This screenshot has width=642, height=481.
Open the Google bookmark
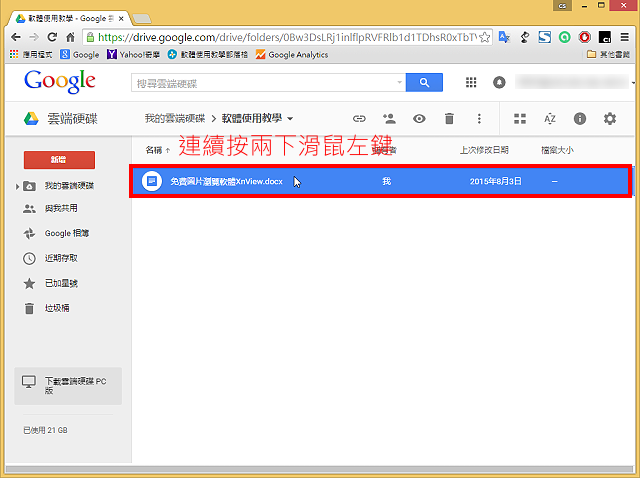[x=80, y=55]
